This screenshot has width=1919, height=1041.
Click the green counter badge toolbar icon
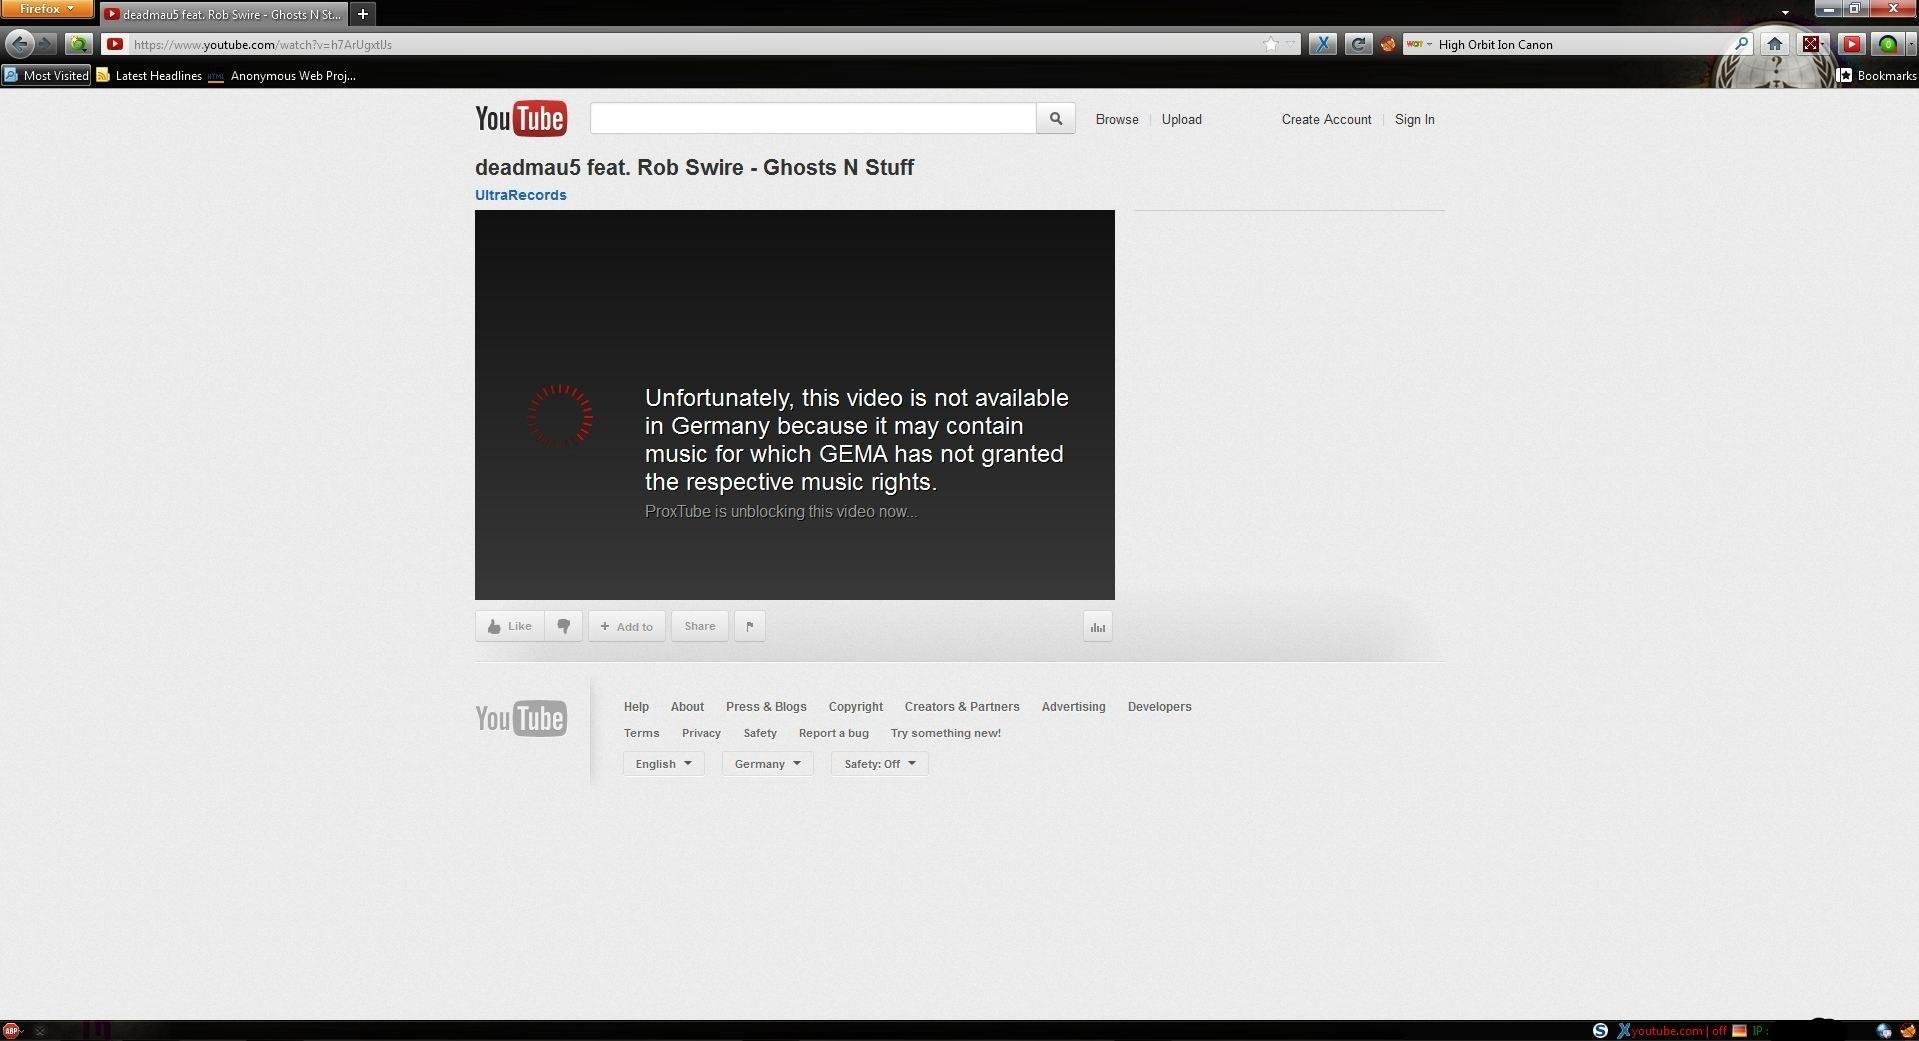click(1887, 44)
